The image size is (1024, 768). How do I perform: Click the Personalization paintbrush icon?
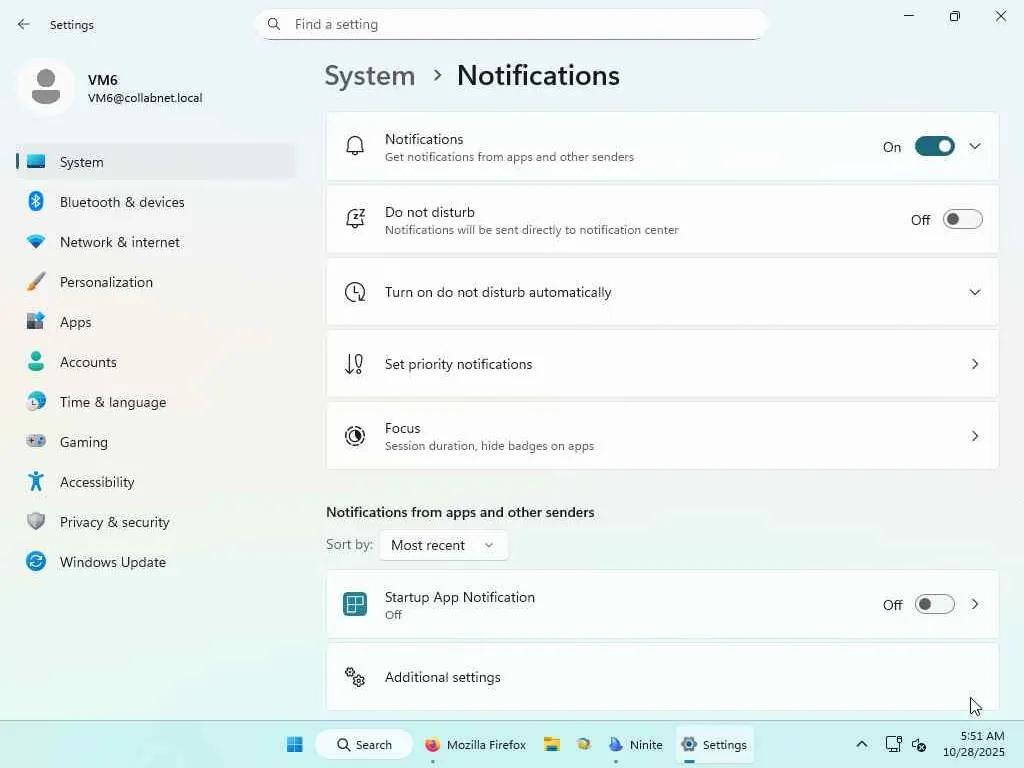coord(36,282)
